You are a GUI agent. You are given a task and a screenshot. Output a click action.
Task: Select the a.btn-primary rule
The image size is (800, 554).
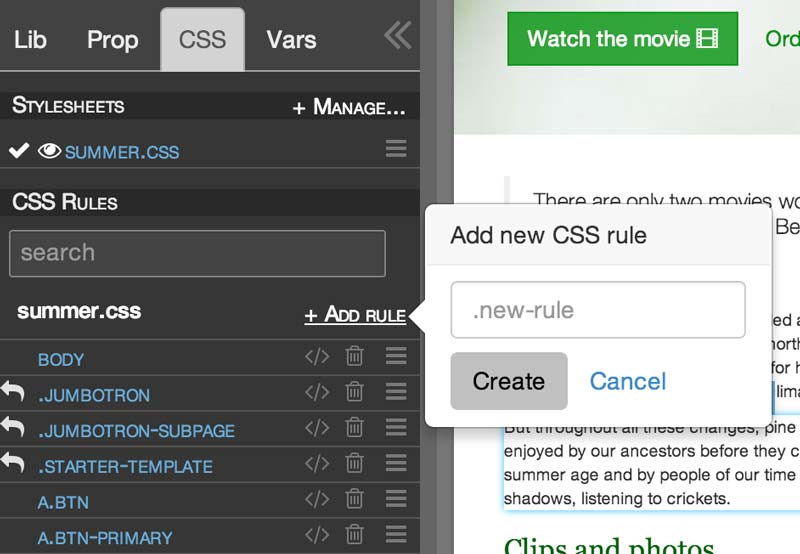(105, 538)
